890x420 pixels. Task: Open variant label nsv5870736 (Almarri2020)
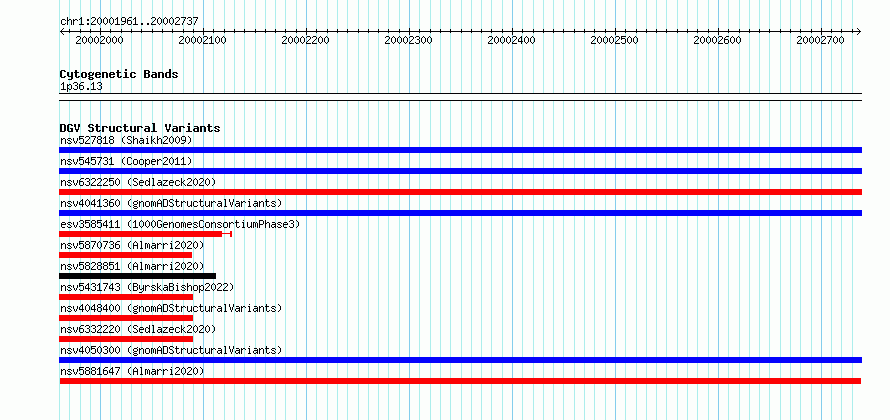tap(132, 245)
